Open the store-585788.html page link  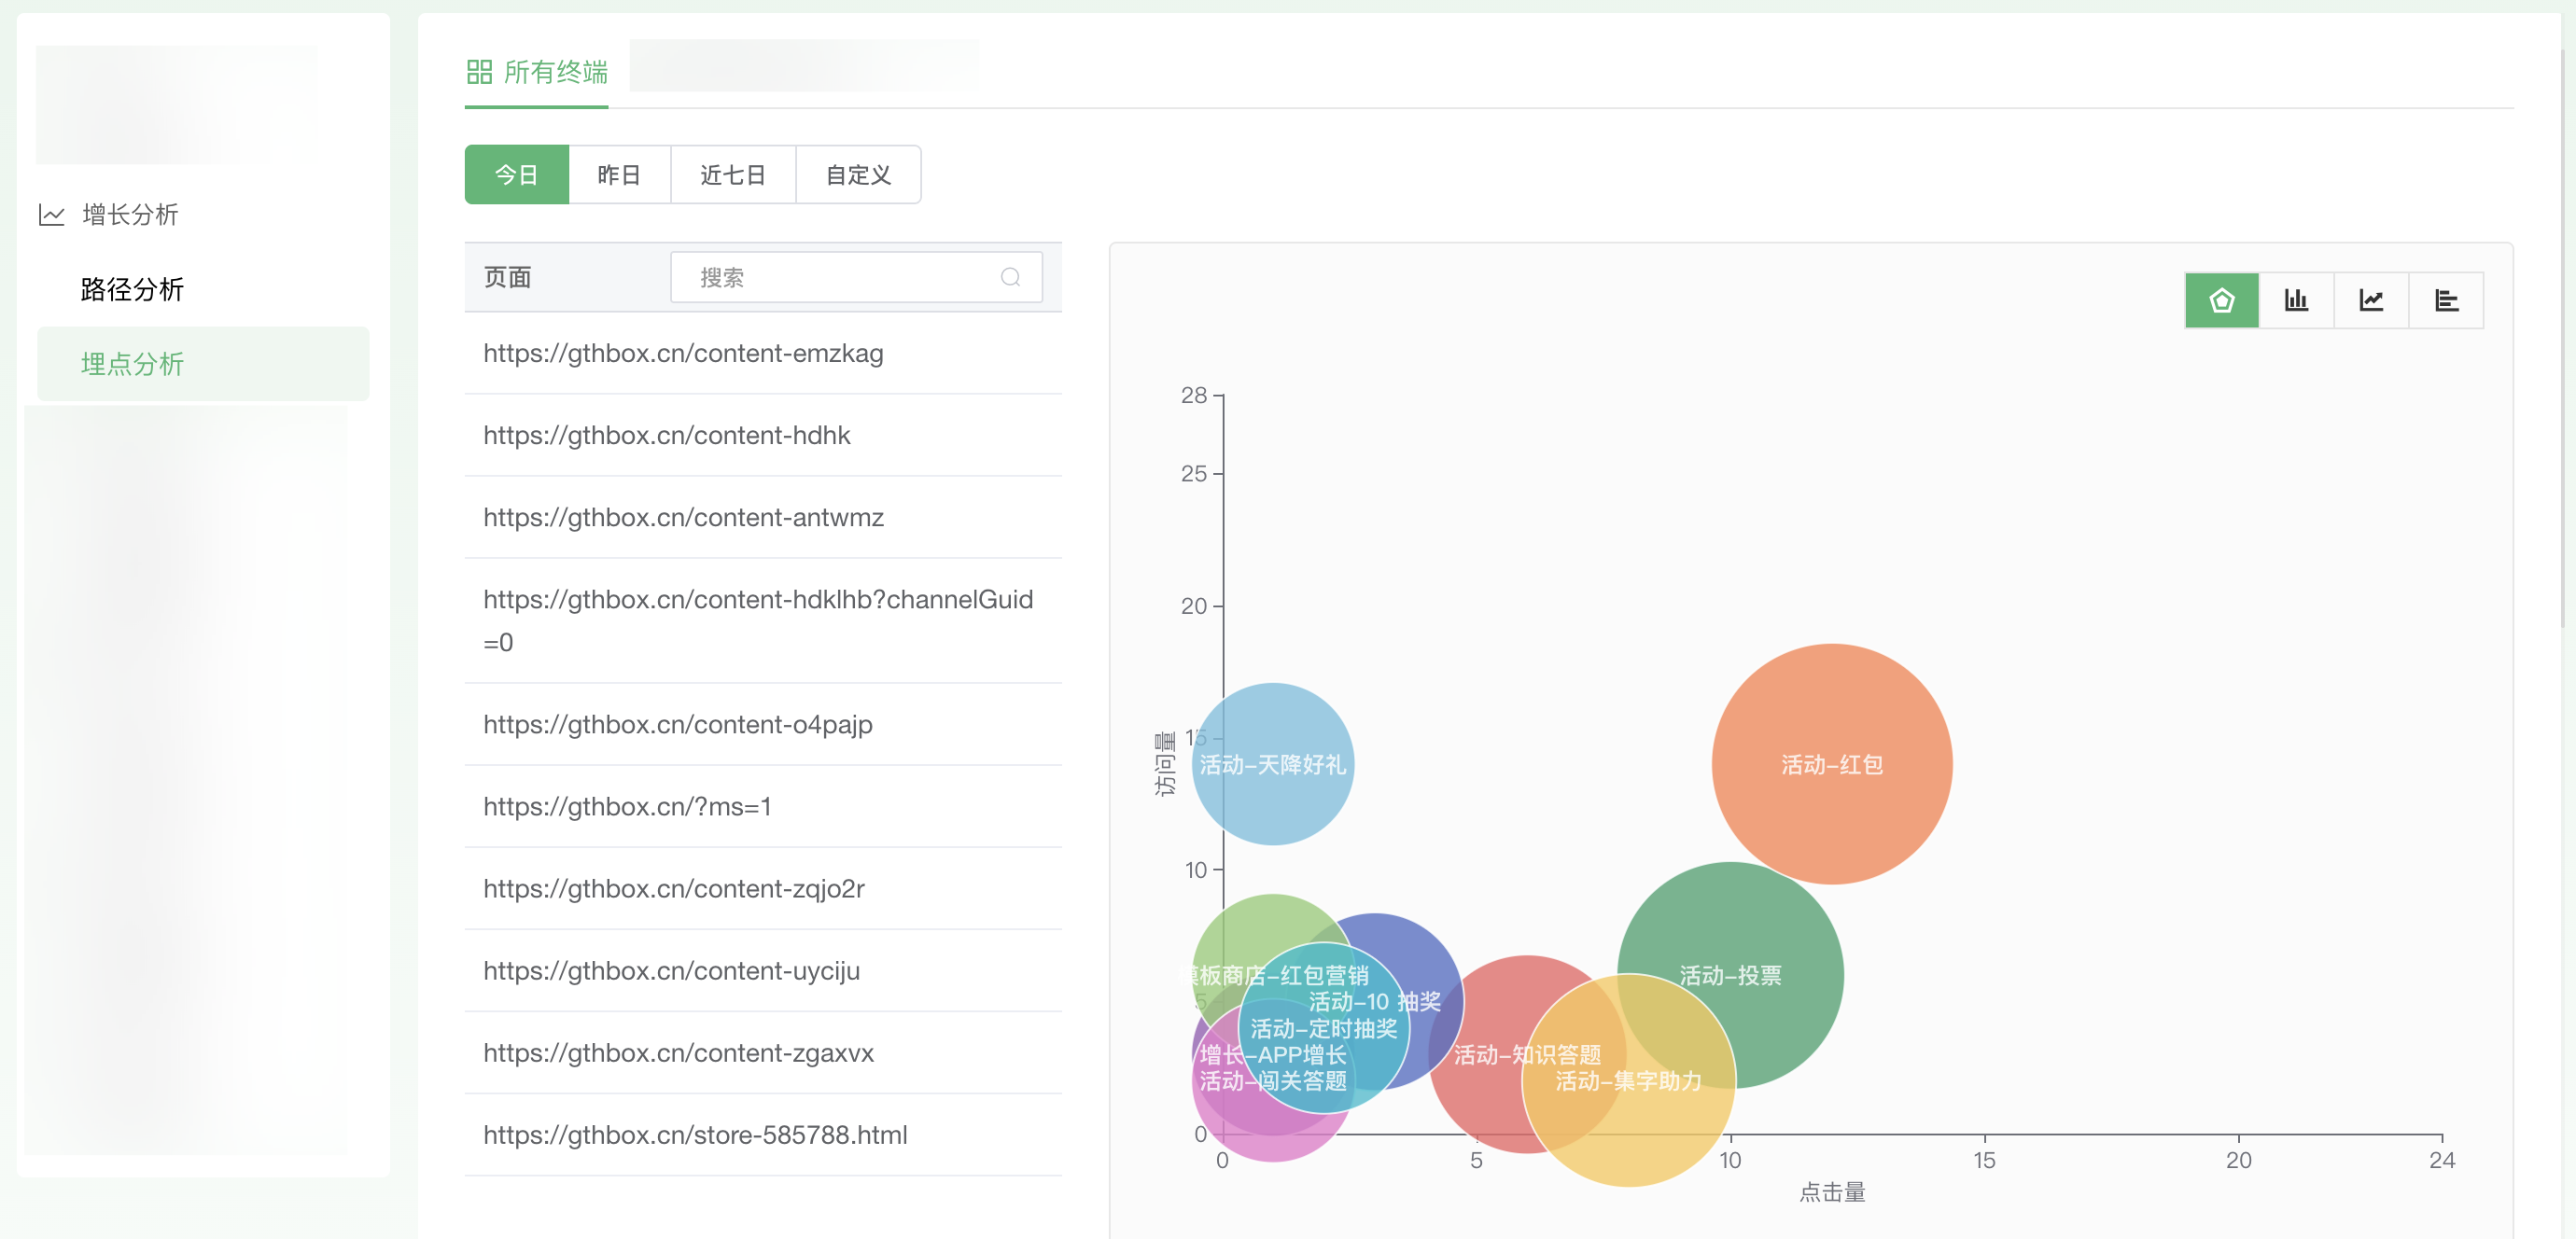click(x=695, y=1135)
